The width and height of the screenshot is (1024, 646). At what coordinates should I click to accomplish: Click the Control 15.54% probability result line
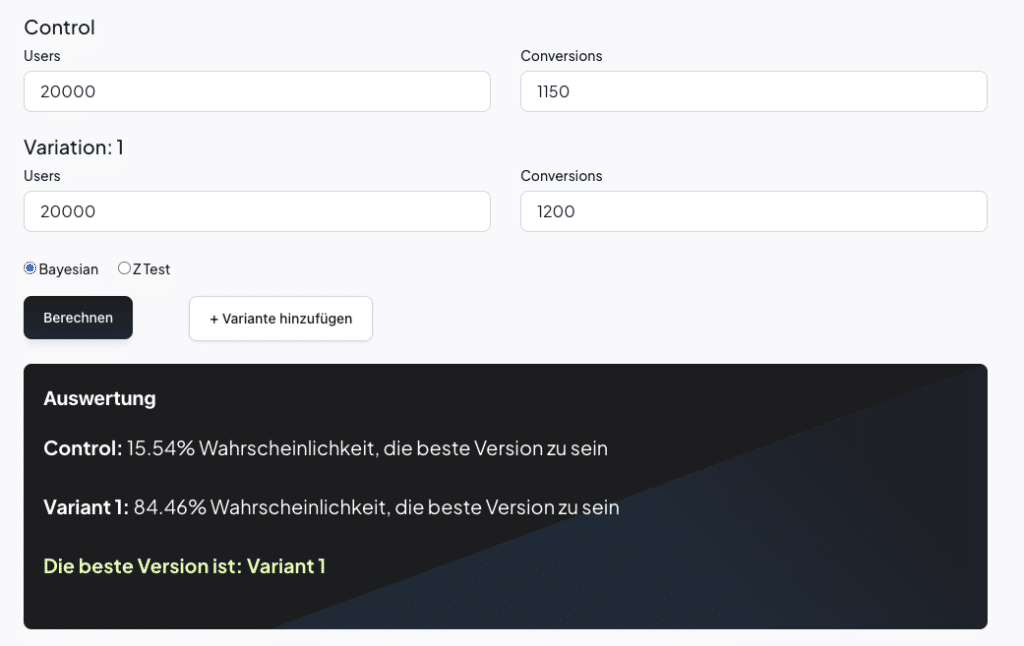click(x=325, y=448)
